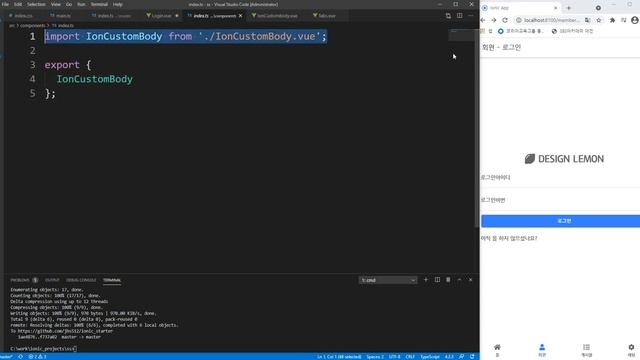Viewport: 640px width, 360px height.
Task: Click the notifications bell in status bar
Action: [472, 356]
